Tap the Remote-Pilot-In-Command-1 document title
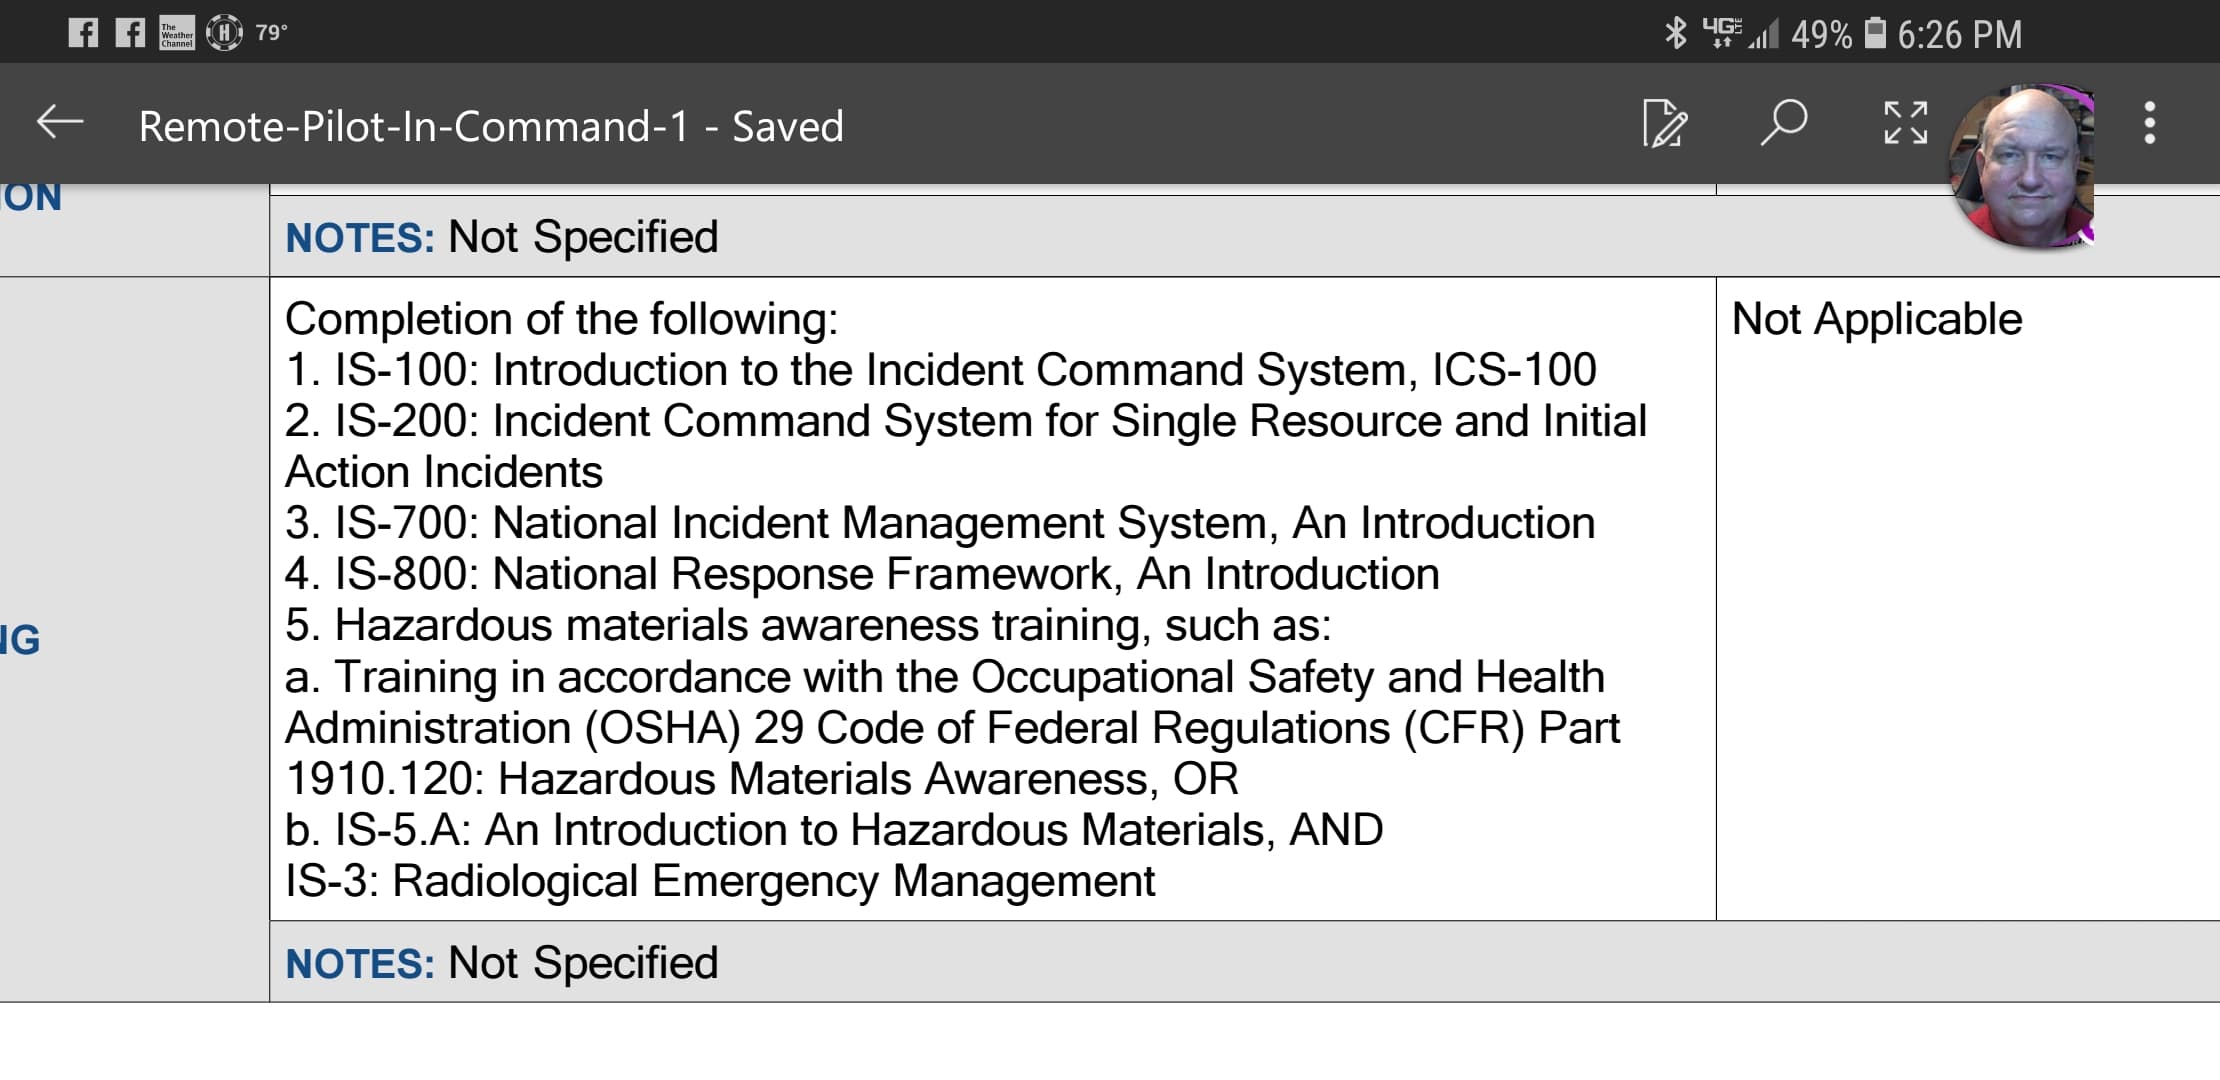The height and width of the screenshot is (1080, 2220). (x=490, y=127)
